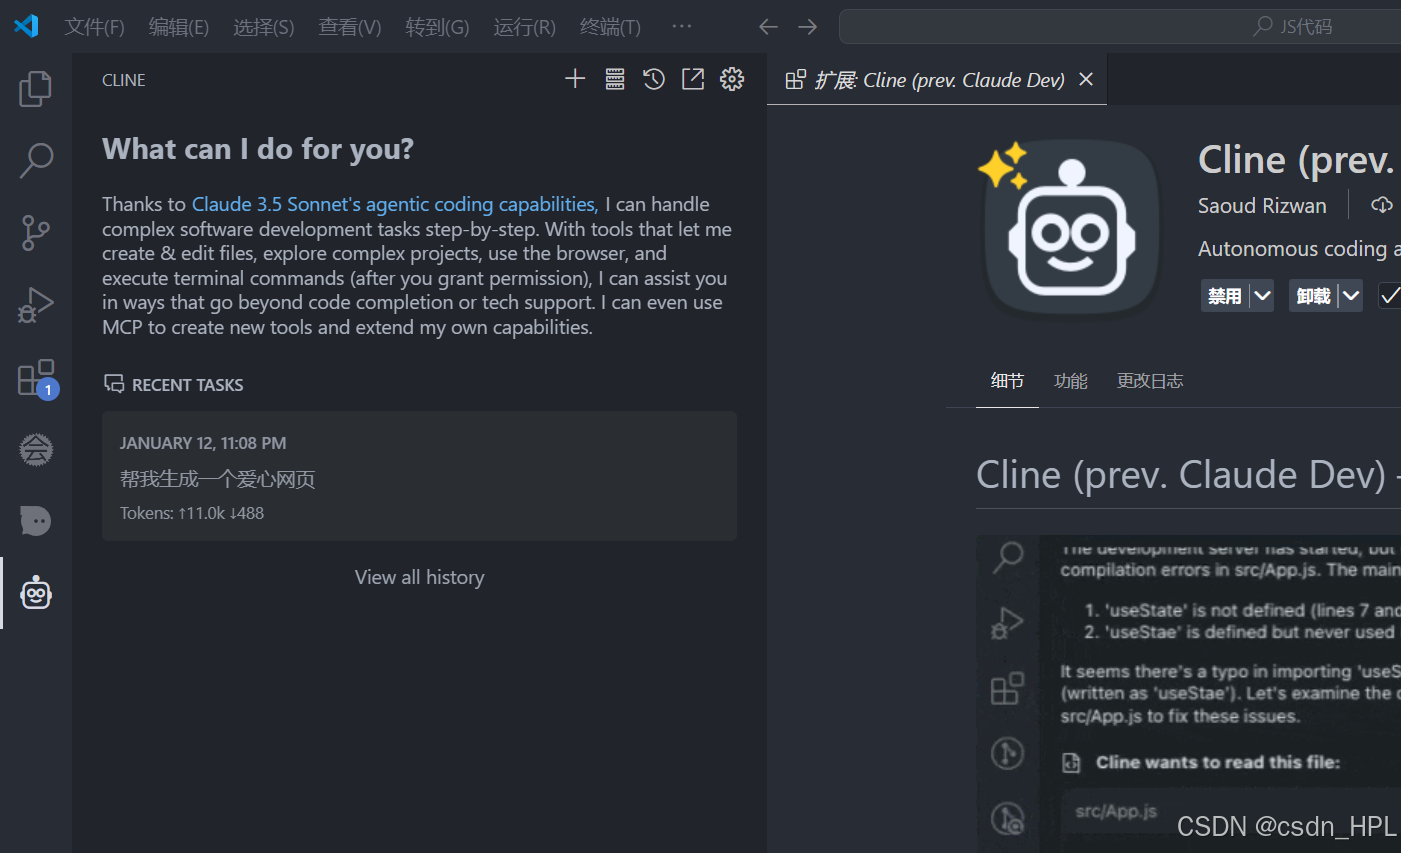This screenshot has height=853, width=1401.
Task: Click the 'What can I do for you?' heading
Action: (x=258, y=149)
